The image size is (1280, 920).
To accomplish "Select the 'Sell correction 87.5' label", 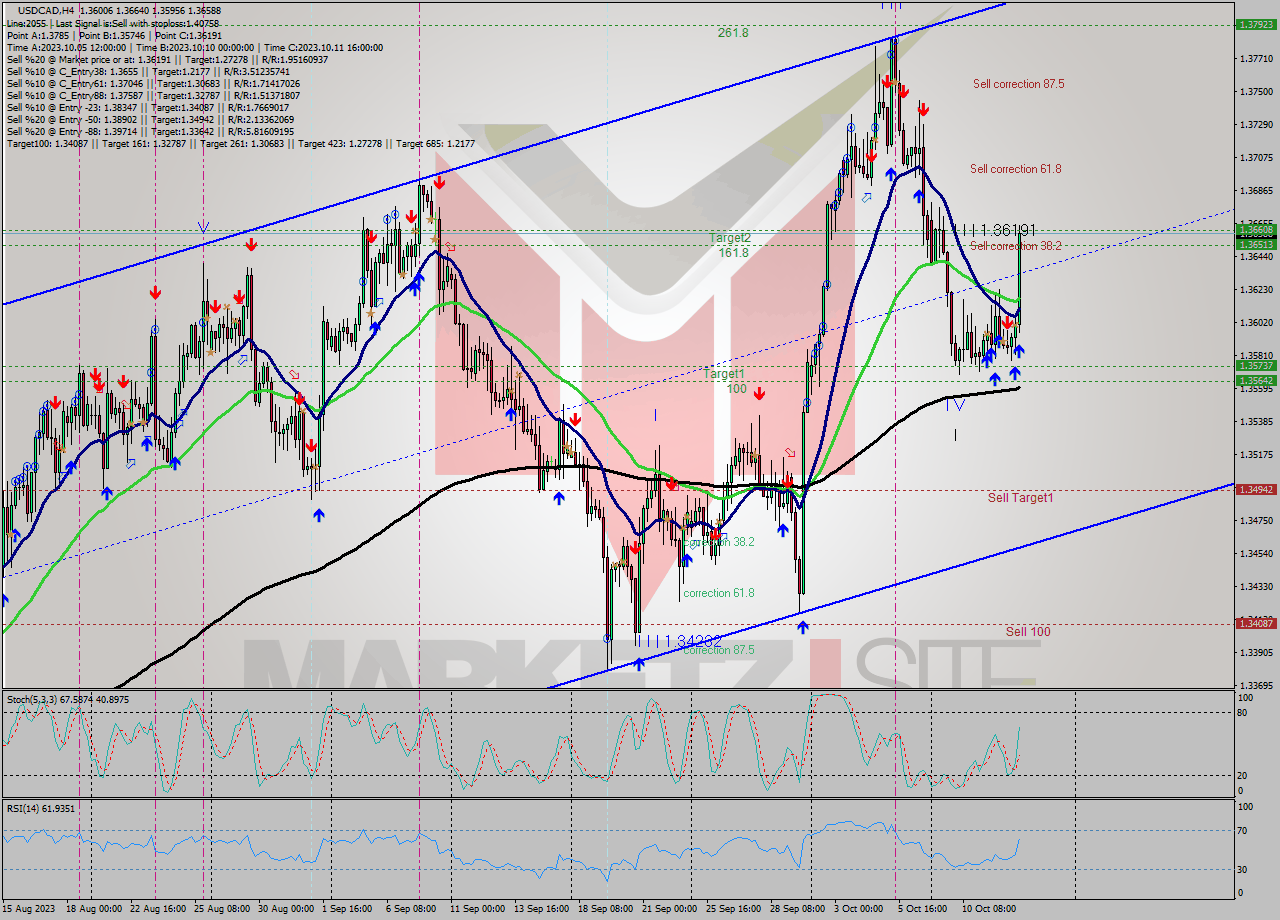I will [x=1018, y=84].
